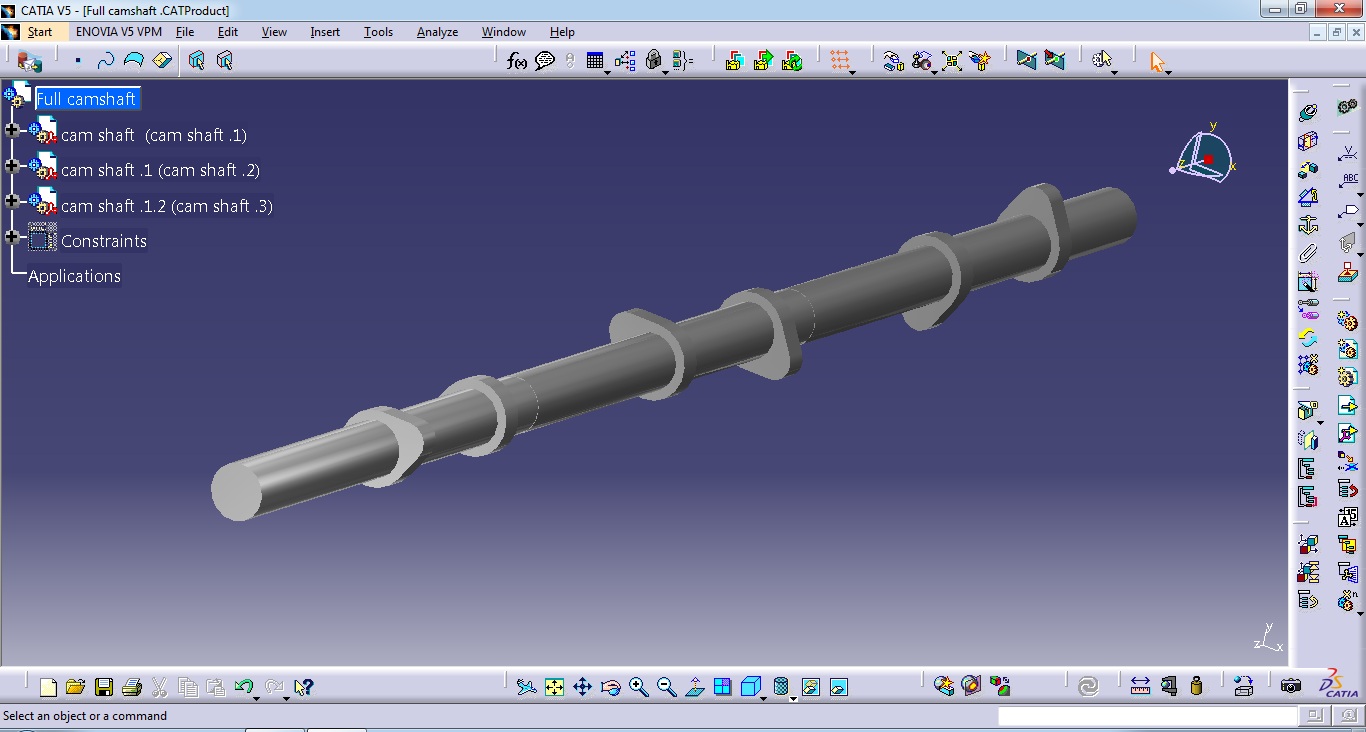Activate the Pan tool
This screenshot has width=1366, height=732.
(x=583, y=687)
